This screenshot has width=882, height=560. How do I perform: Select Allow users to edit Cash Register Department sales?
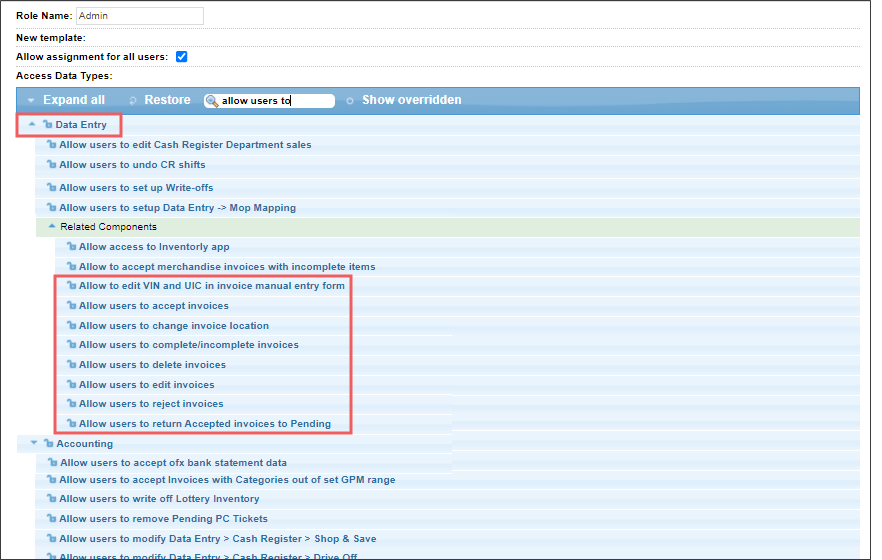point(185,145)
